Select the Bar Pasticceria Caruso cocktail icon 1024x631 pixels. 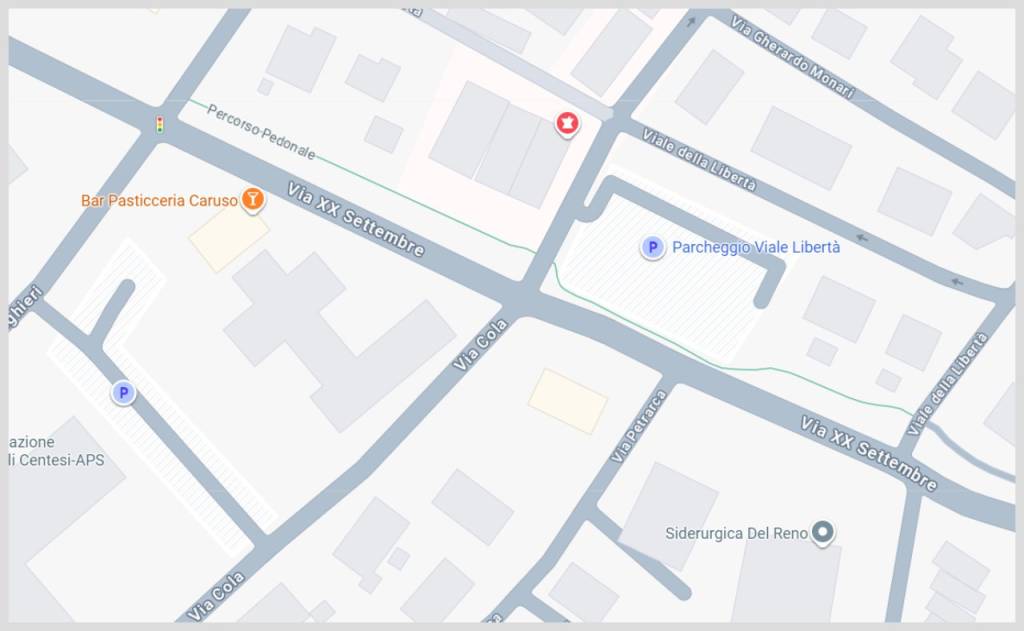click(253, 199)
